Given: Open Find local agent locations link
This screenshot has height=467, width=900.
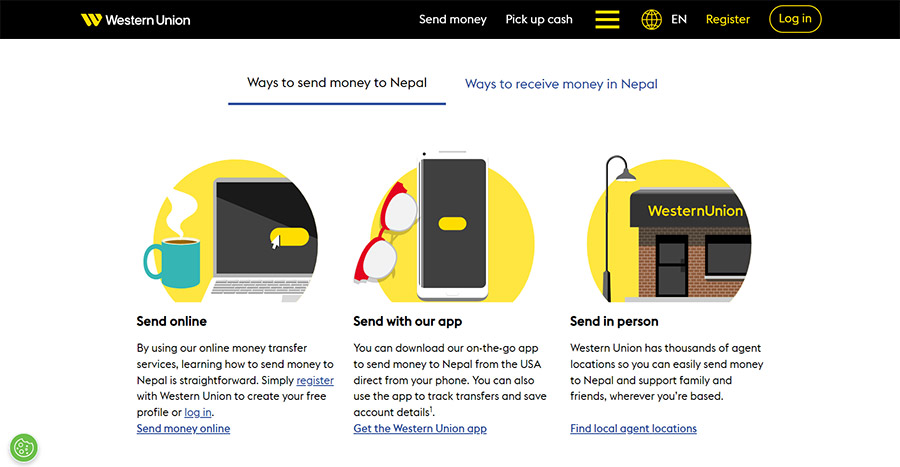Looking at the screenshot, I should click(633, 429).
